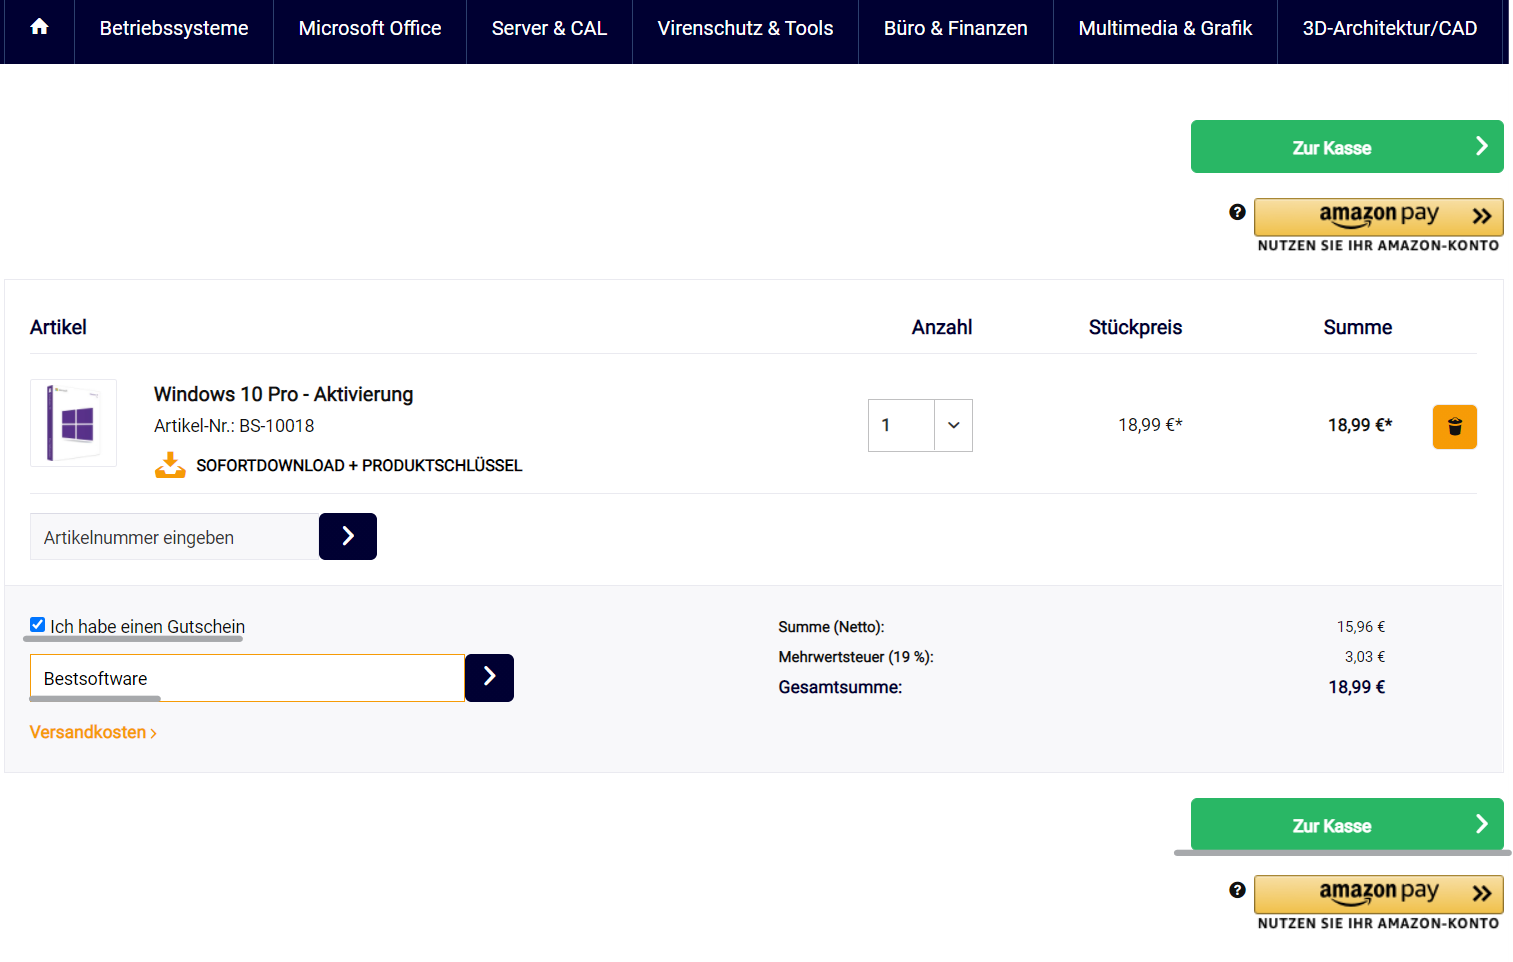The image size is (1513, 962).
Task: Open the Microsoft Office menu
Action: [x=369, y=28]
